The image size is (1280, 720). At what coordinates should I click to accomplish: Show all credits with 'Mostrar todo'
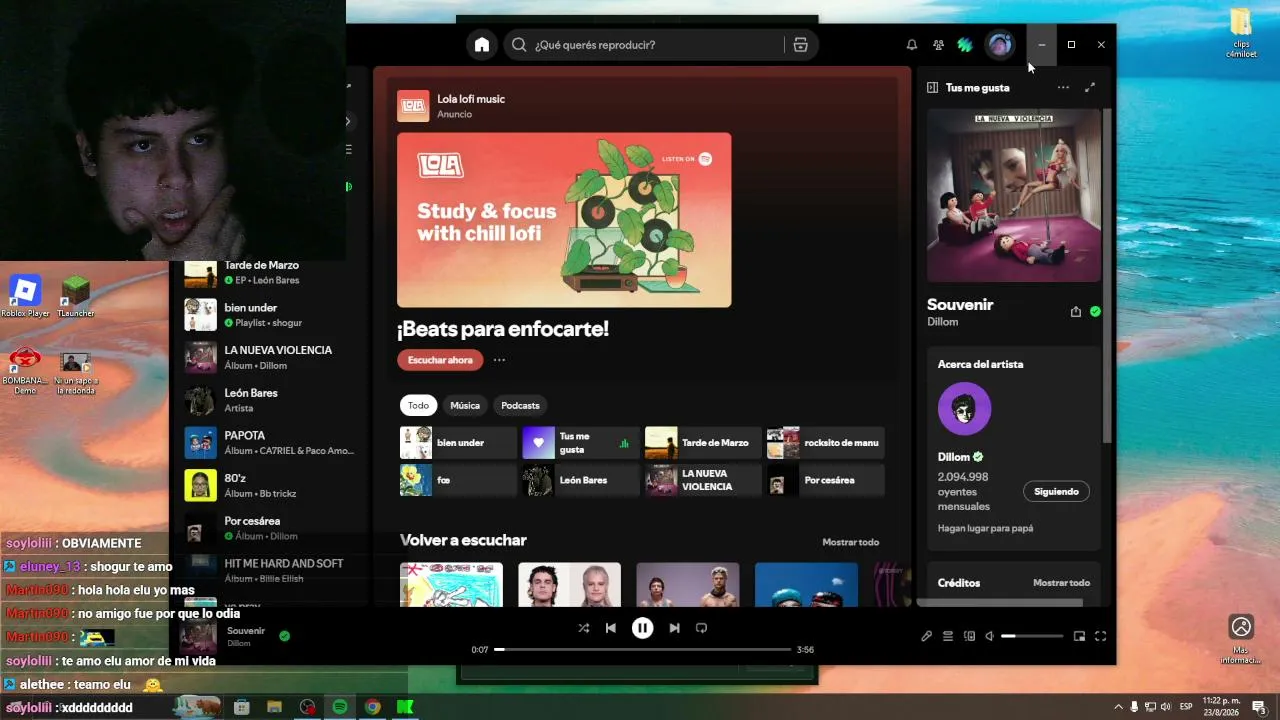(x=1061, y=583)
